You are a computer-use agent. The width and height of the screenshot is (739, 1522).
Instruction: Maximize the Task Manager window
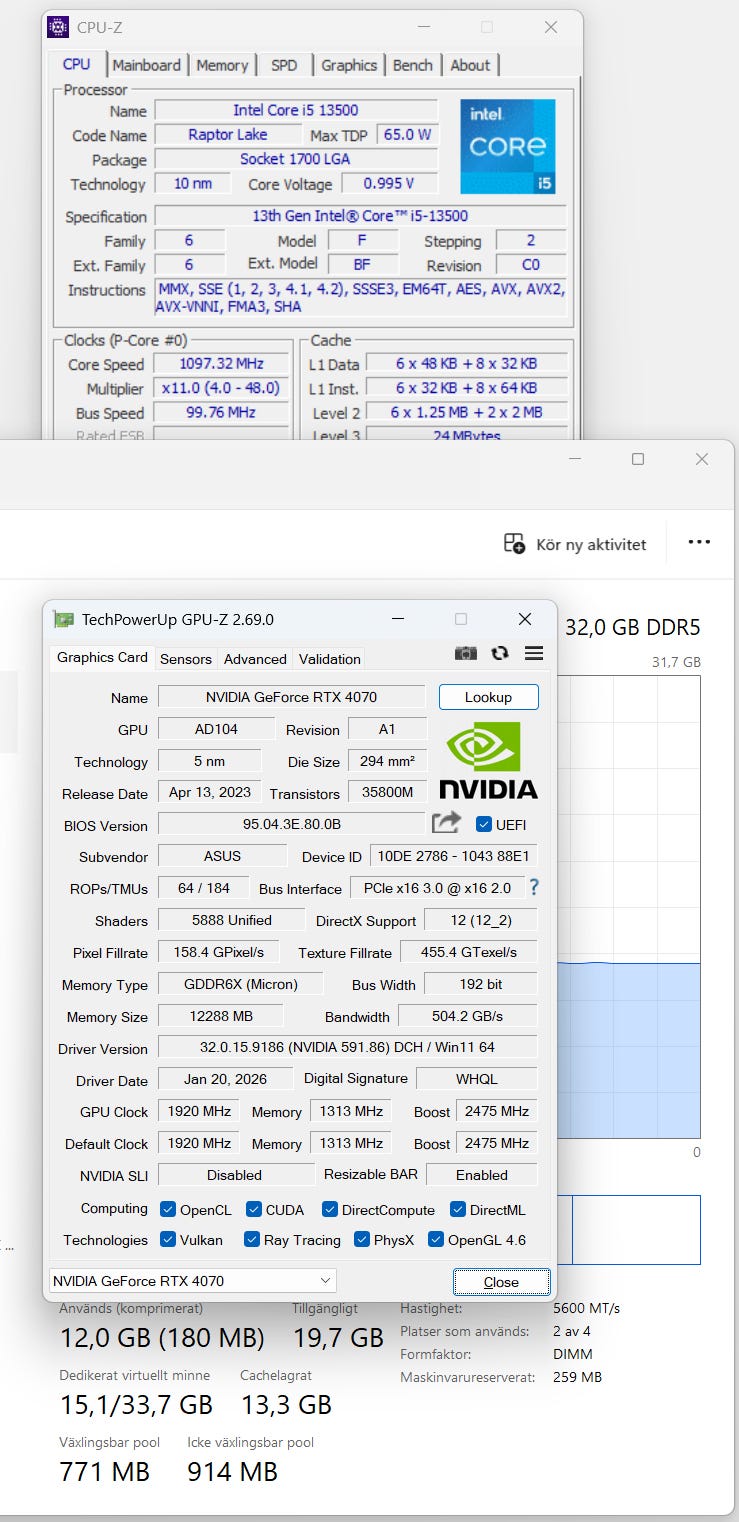coord(638,459)
